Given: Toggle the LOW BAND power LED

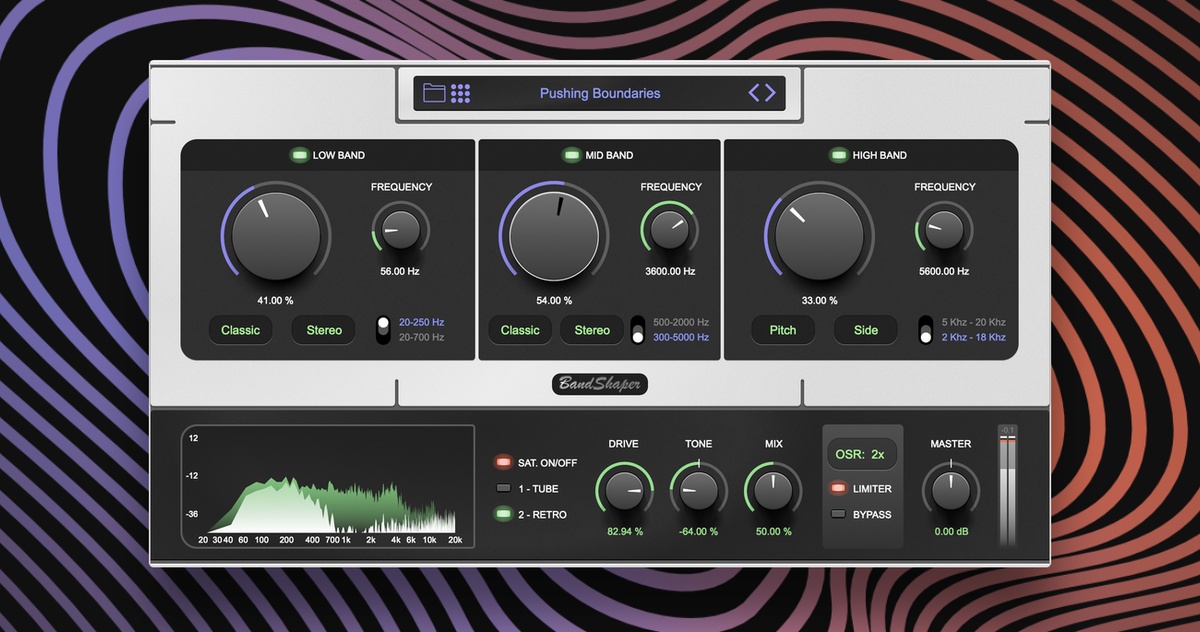Looking at the screenshot, I should coord(298,155).
